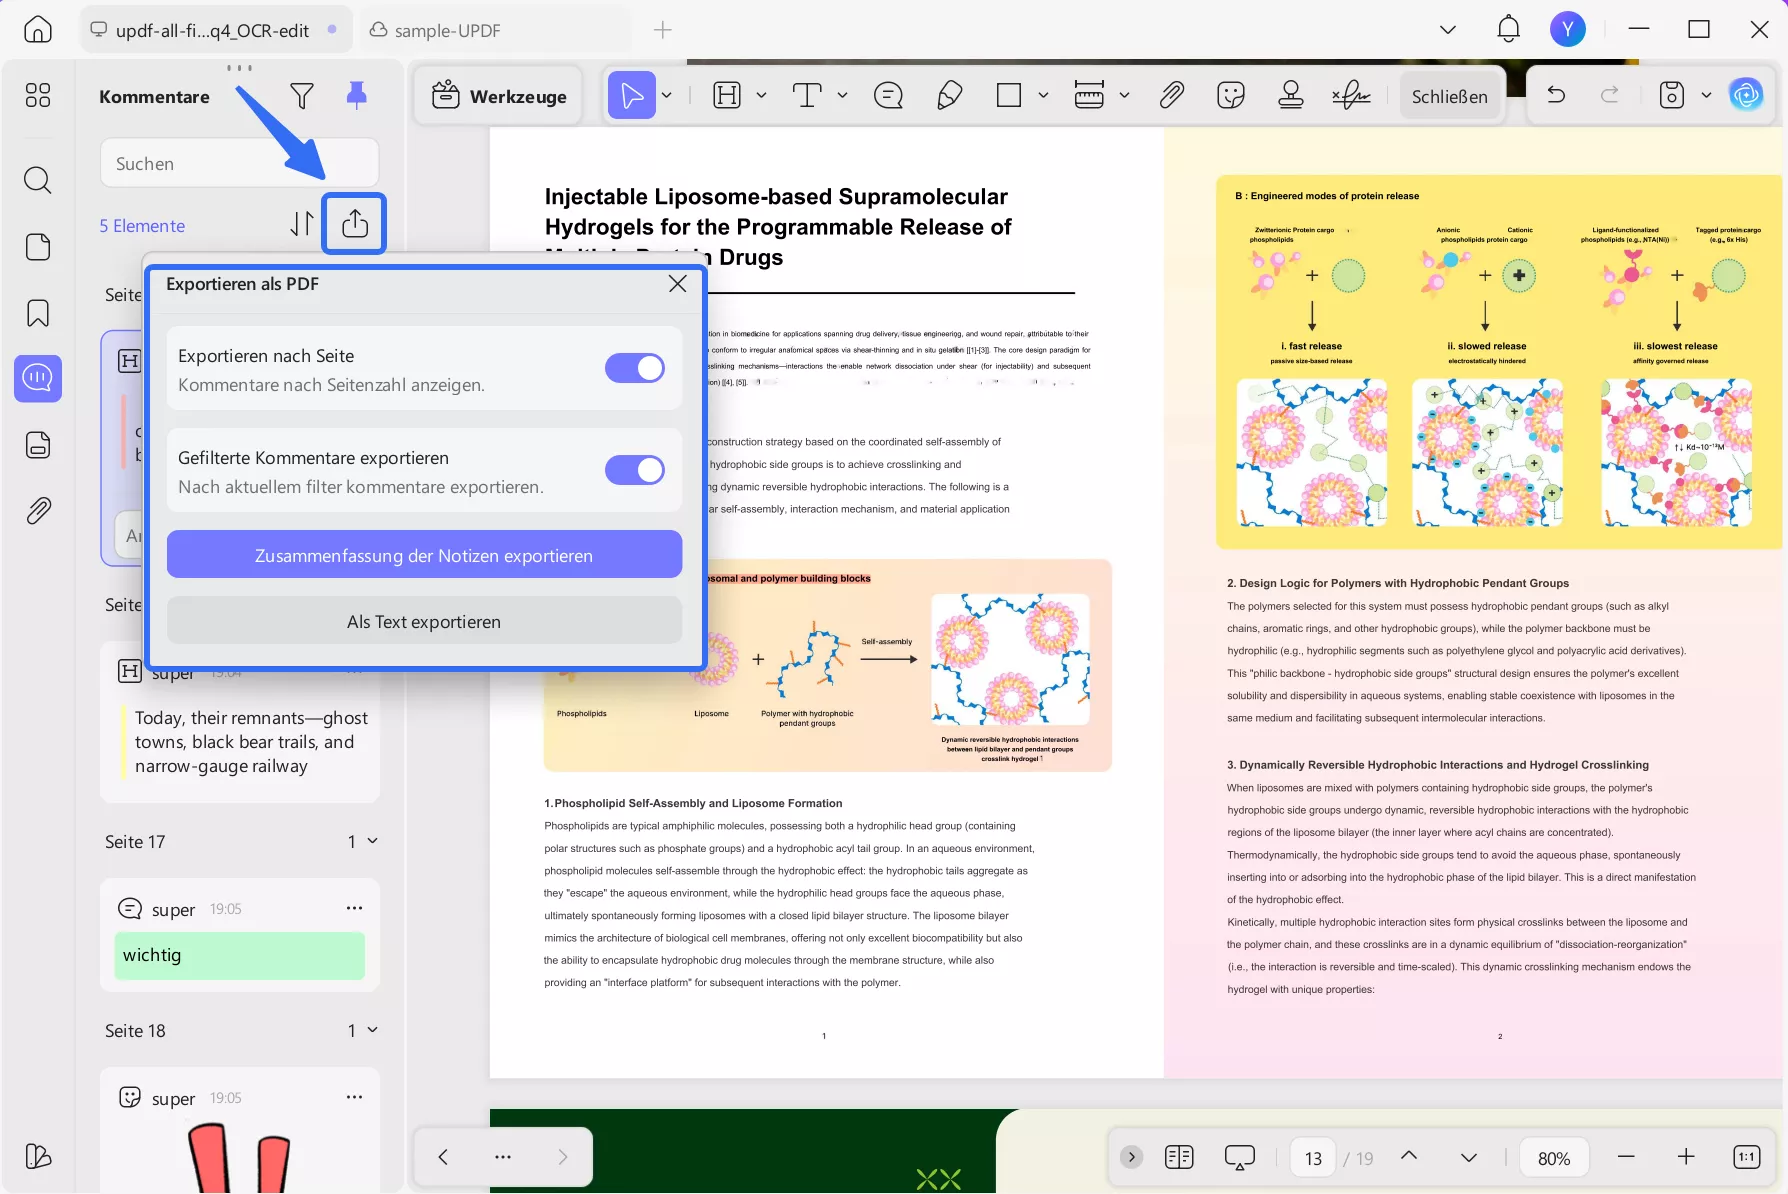Click the export comments icon
The image size is (1788, 1194).
point(354,223)
